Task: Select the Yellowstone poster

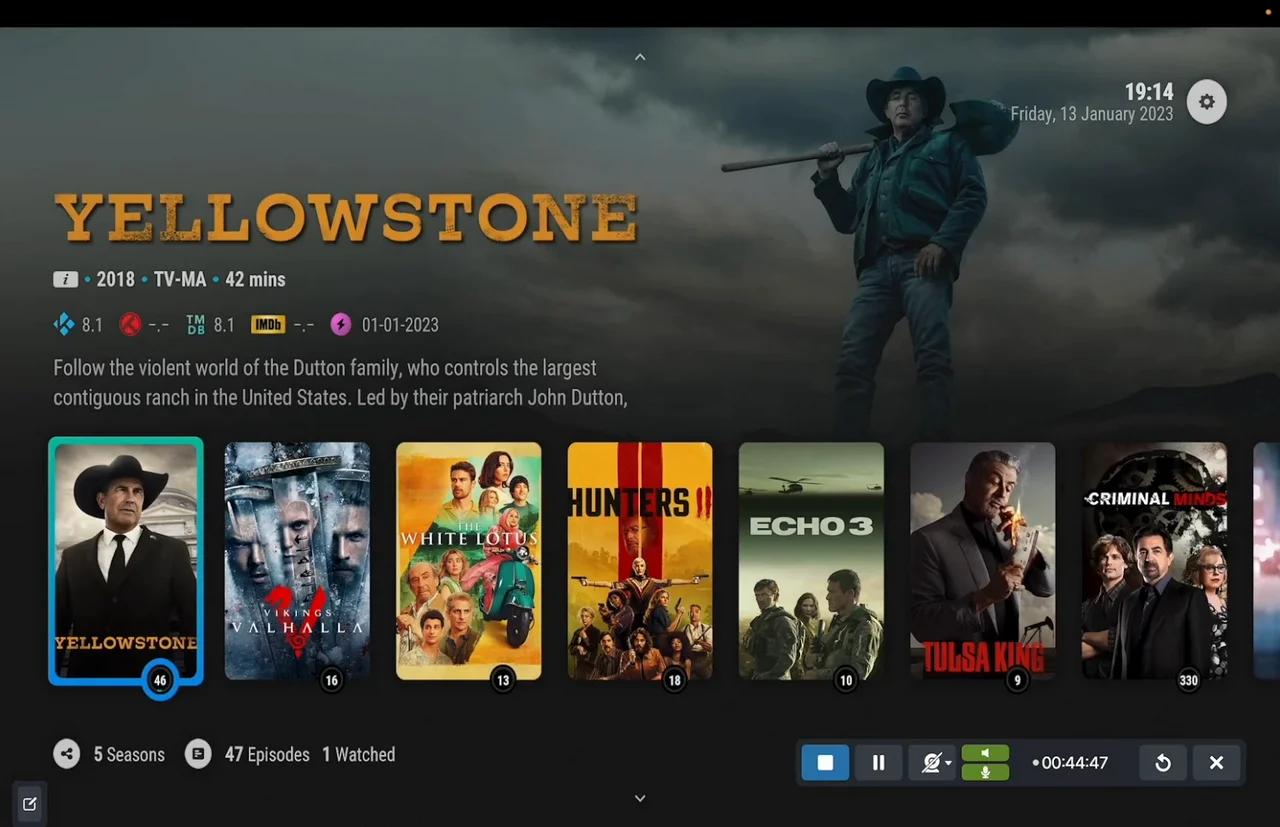Action: click(x=126, y=561)
